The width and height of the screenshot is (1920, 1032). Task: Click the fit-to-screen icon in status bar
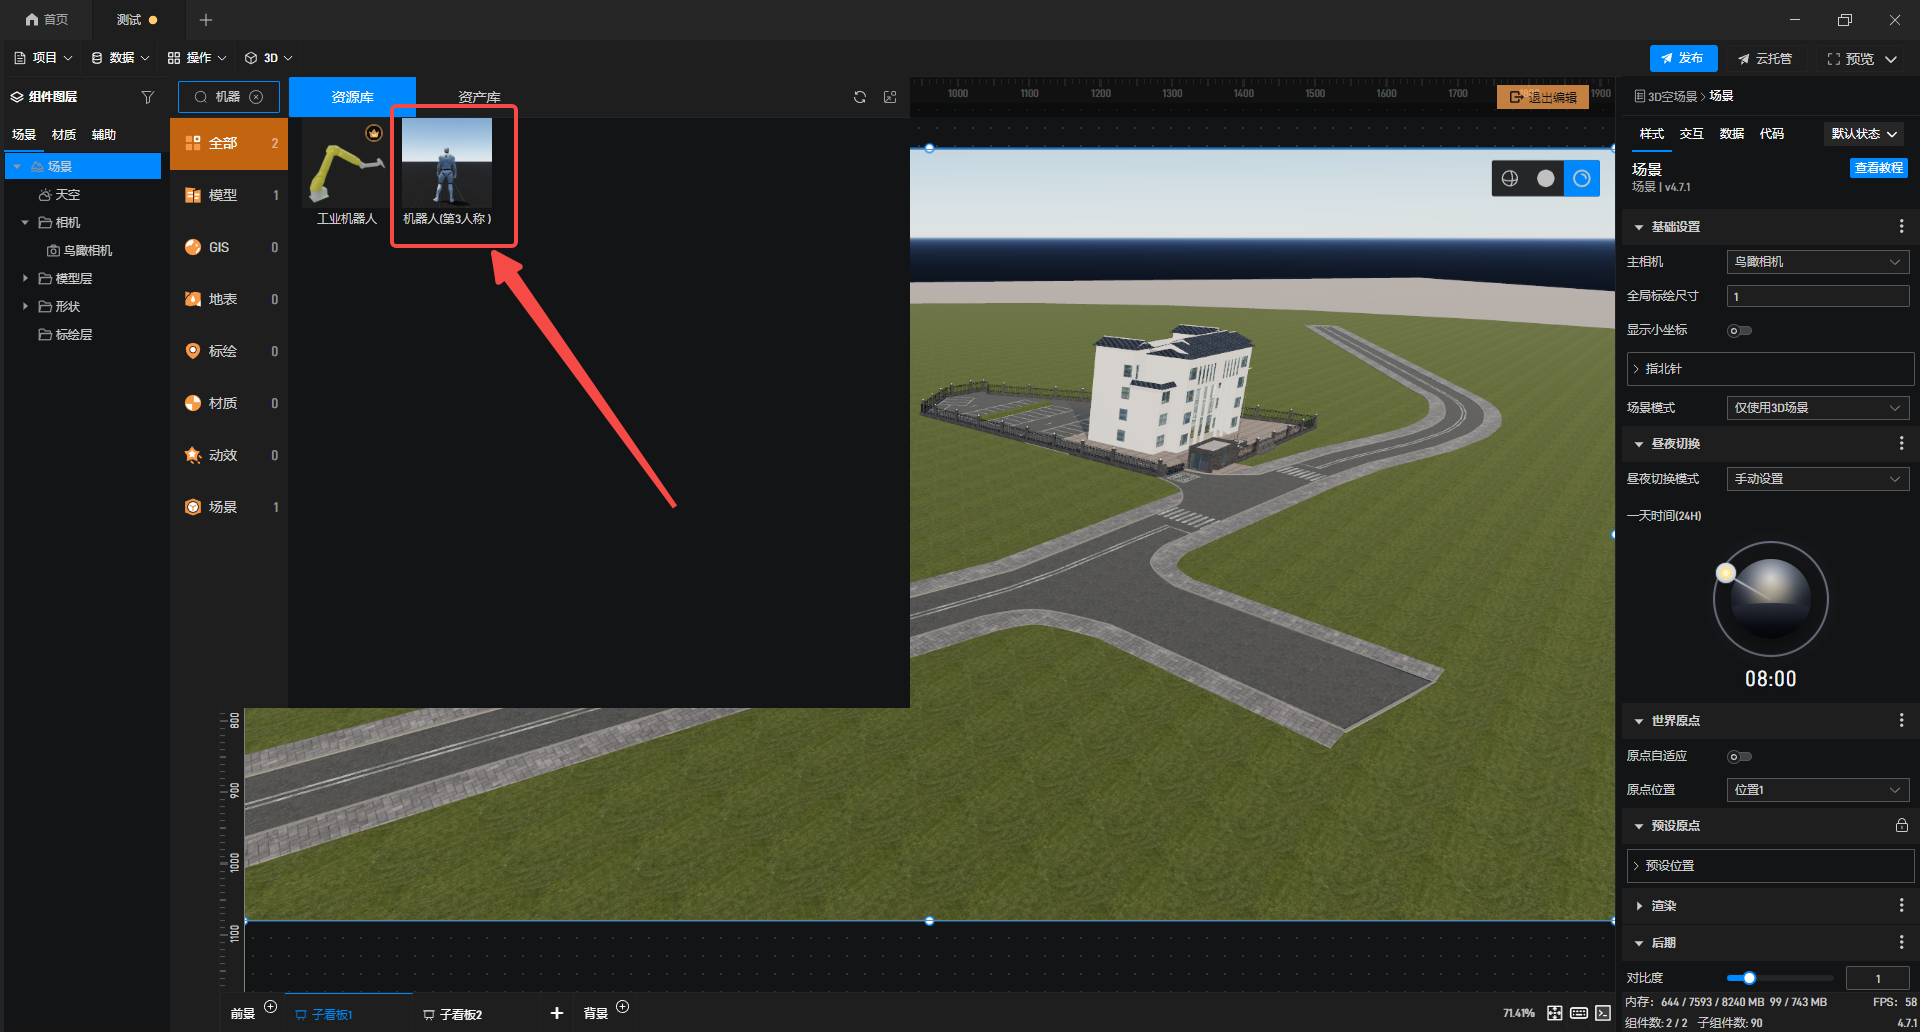coord(1554,1013)
